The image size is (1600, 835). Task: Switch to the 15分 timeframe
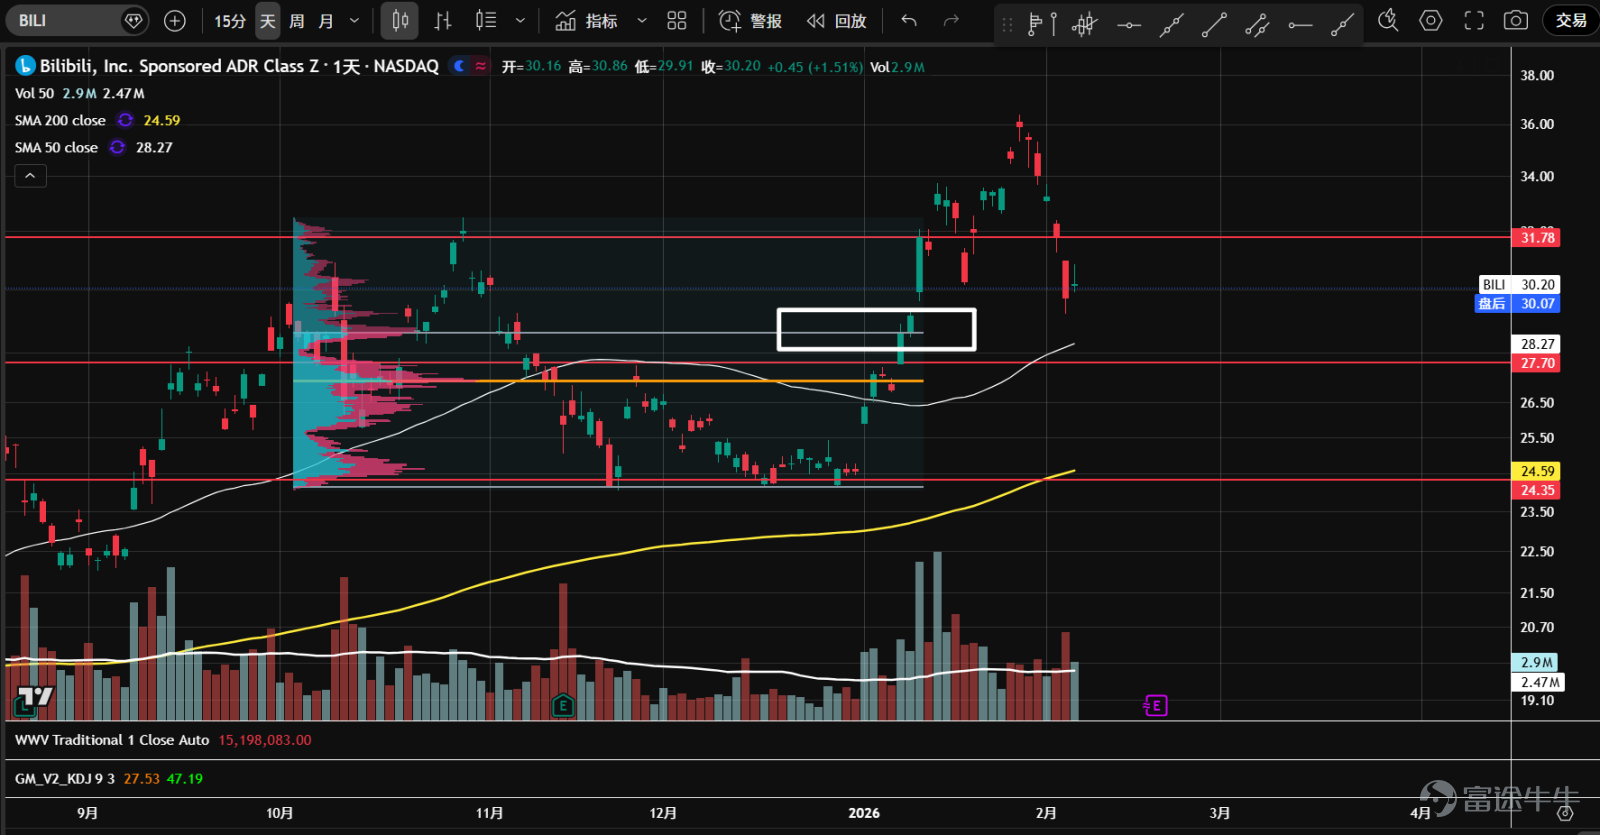(230, 20)
